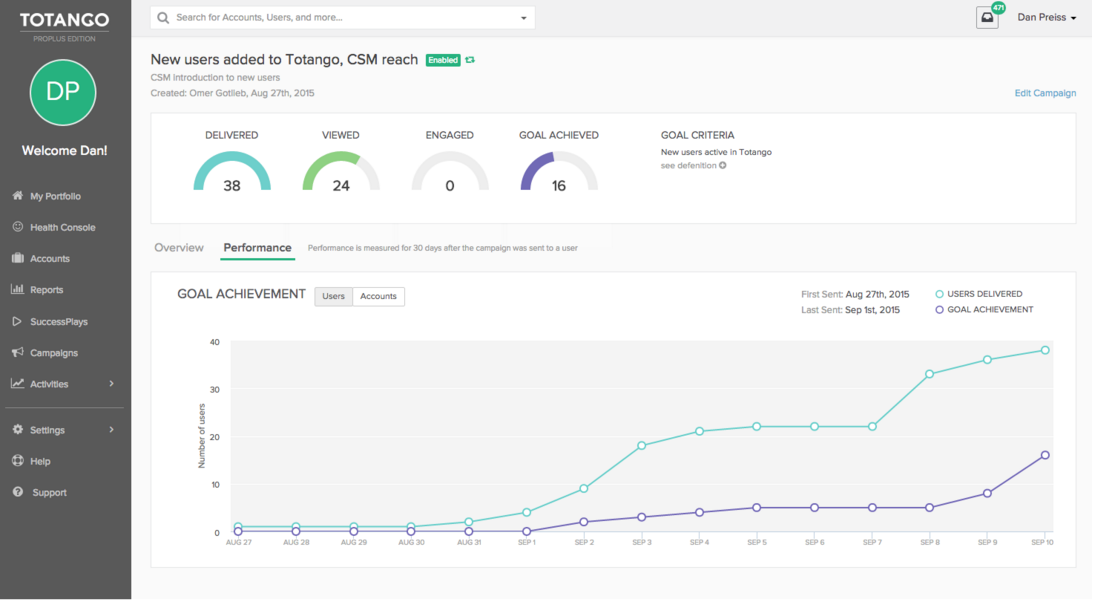
Task: Open Health Console in sidebar
Action: (x=62, y=227)
